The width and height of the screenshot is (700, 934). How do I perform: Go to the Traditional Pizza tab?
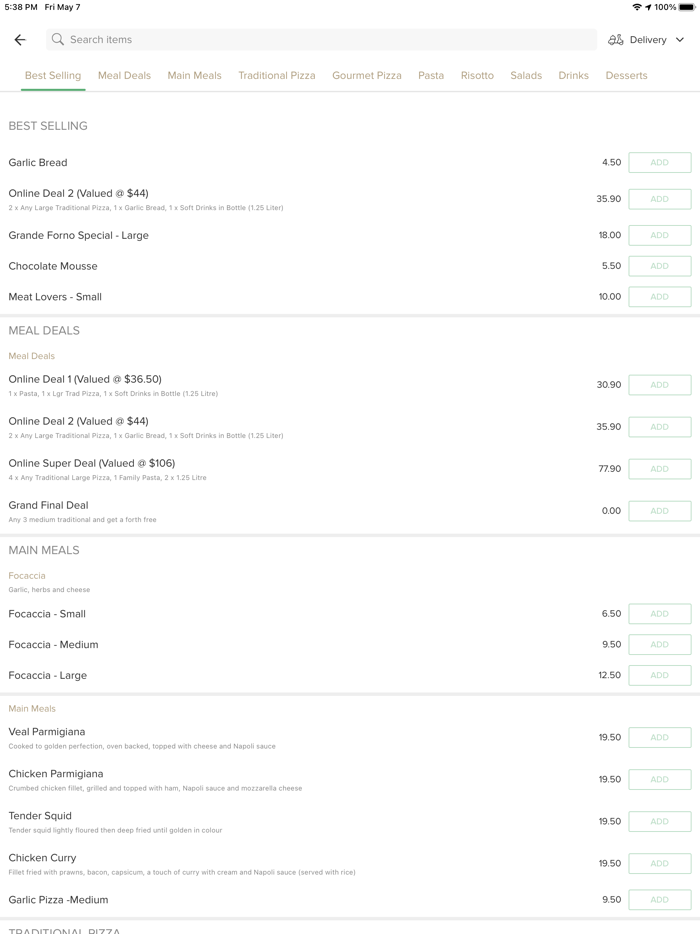(277, 75)
